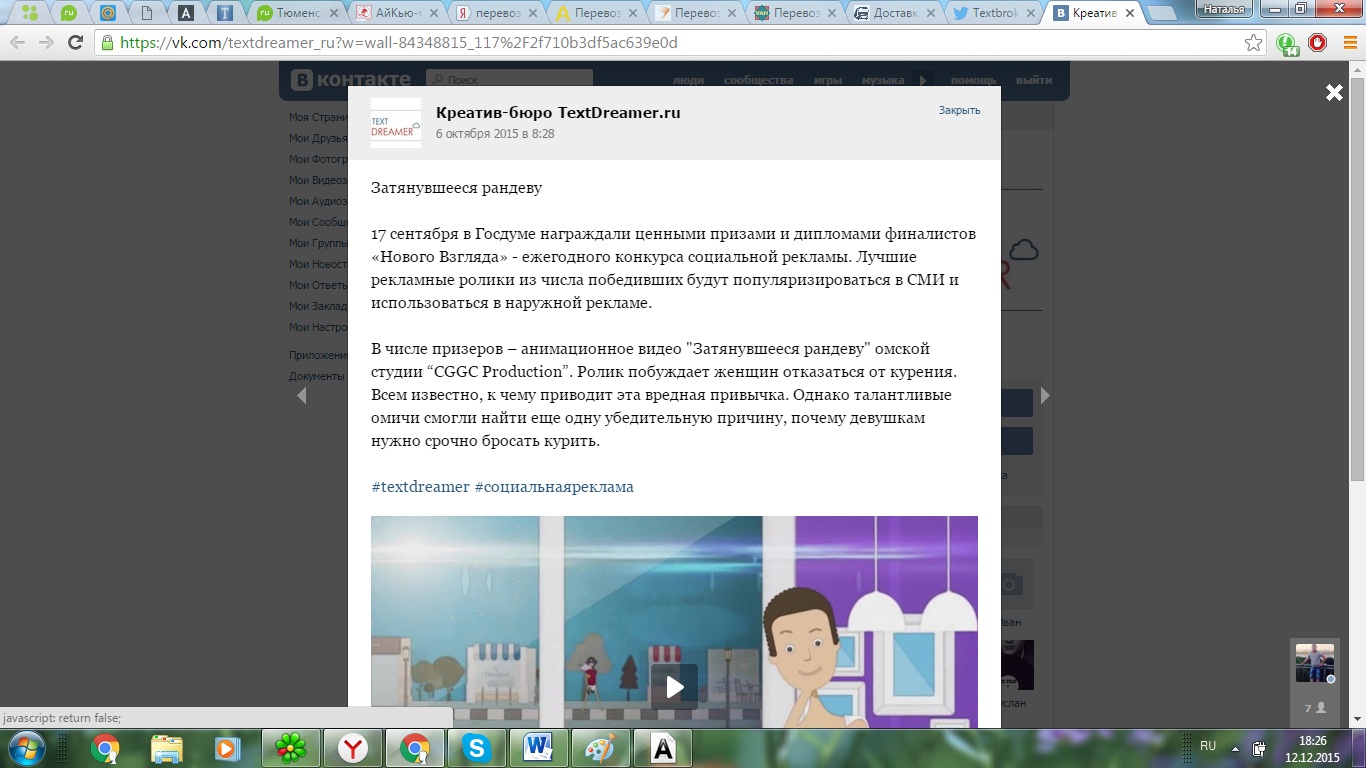
Task: Click the ВКонтакте logo
Action: (351, 80)
